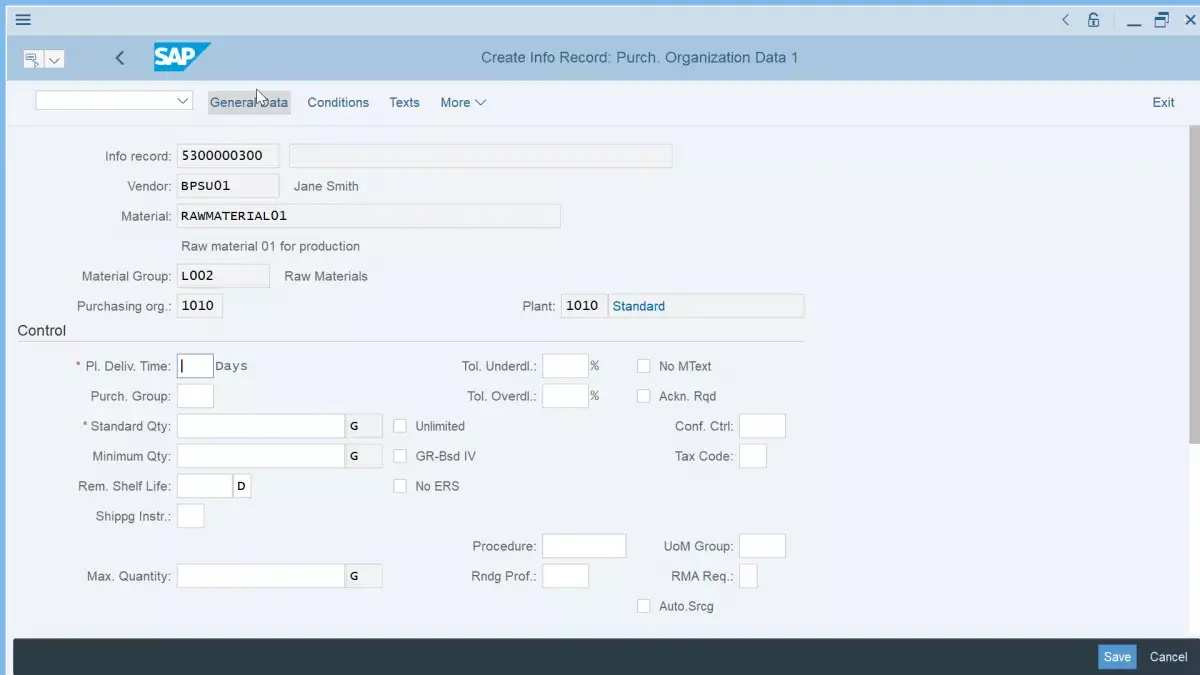Check the Unlimited checkbox

(x=400, y=426)
